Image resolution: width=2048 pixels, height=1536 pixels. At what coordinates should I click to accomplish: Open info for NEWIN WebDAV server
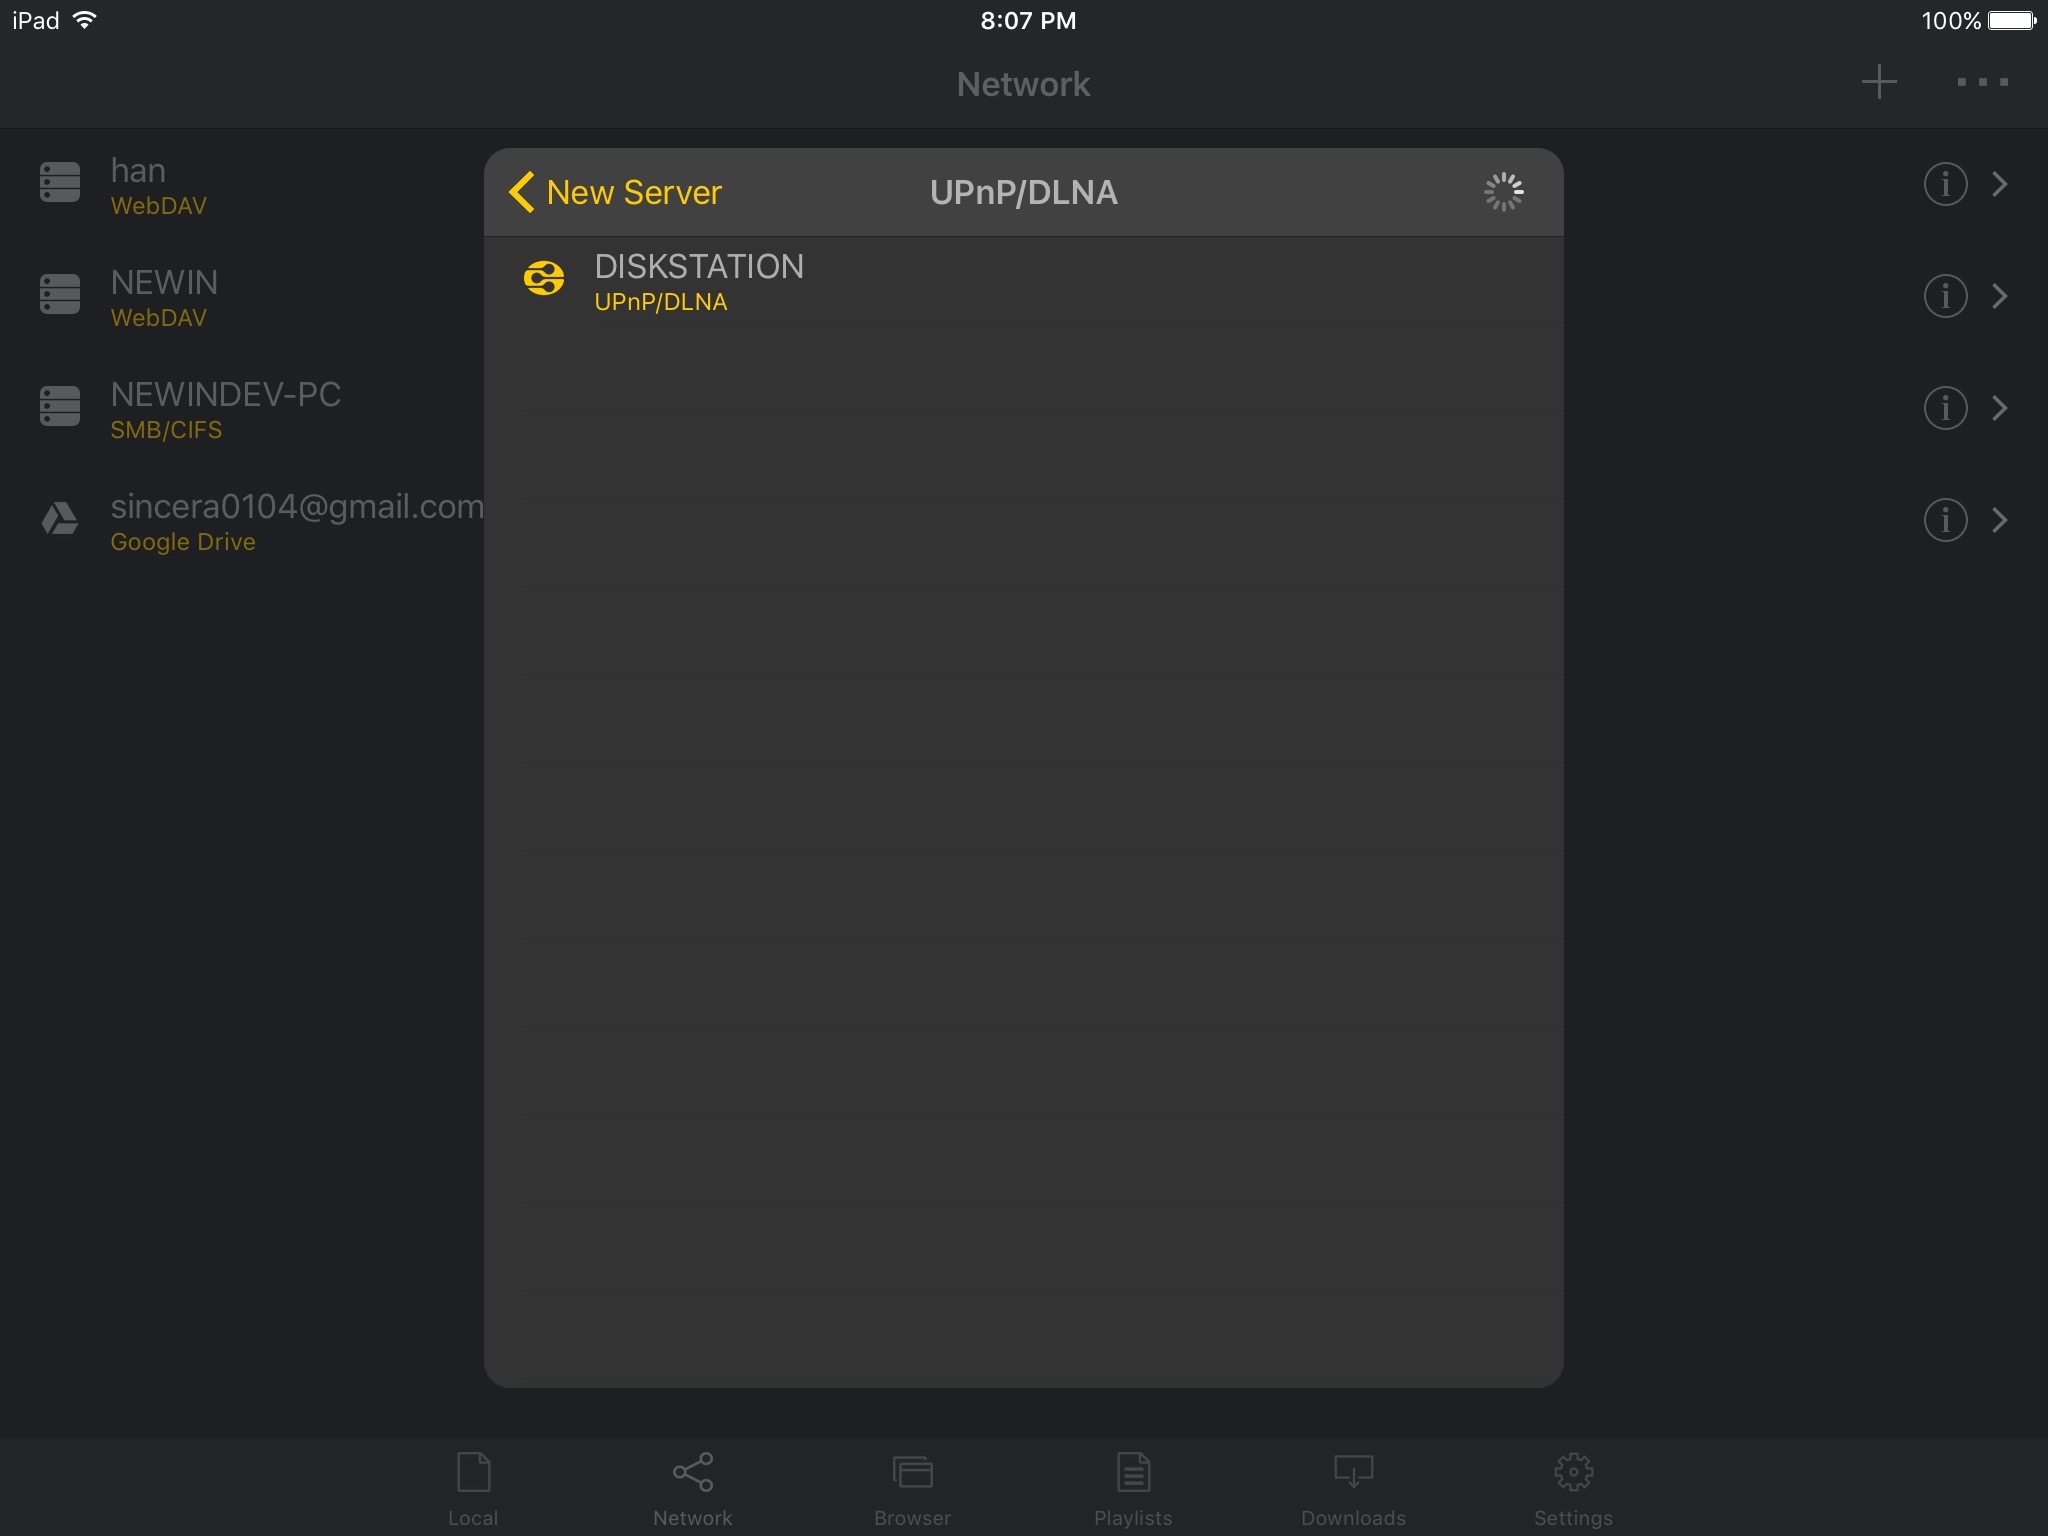(x=1945, y=296)
